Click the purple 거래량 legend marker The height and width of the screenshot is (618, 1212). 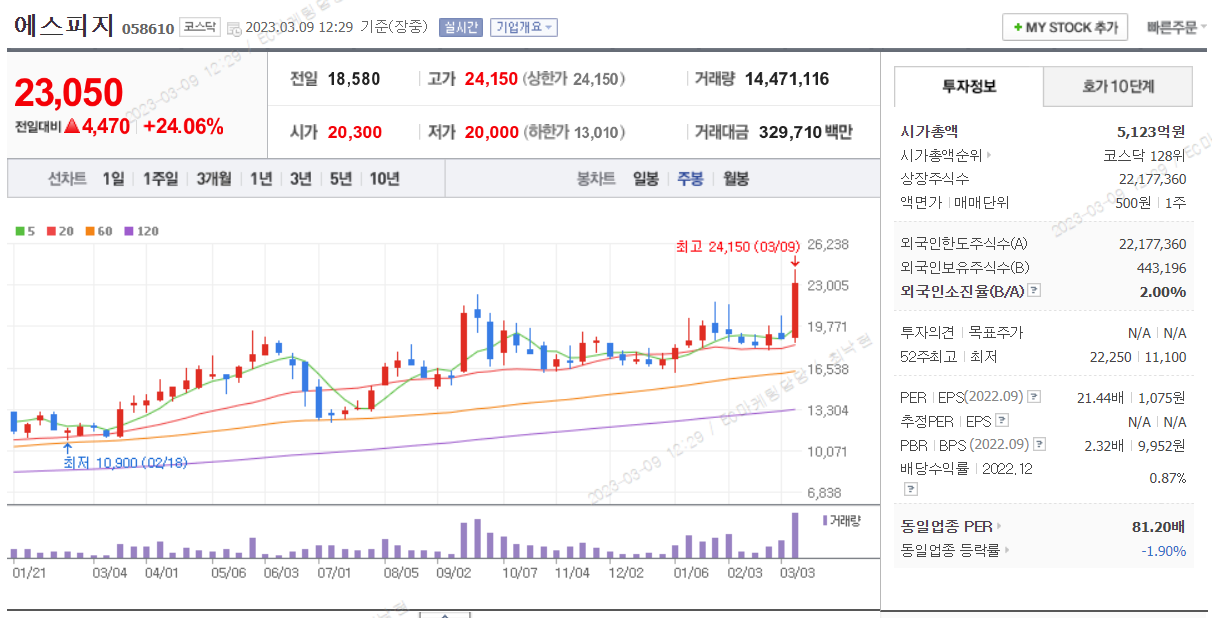pyautogui.click(x=825, y=520)
